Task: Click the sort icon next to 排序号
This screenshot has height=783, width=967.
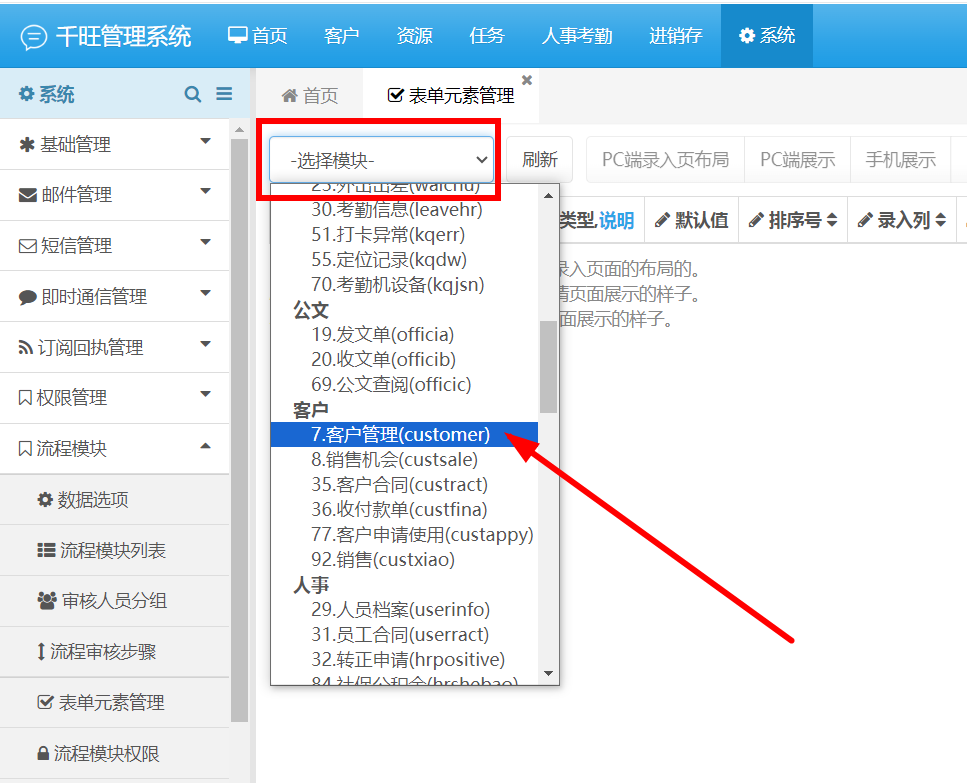Action: pyautogui.click(x=832, y=220)
